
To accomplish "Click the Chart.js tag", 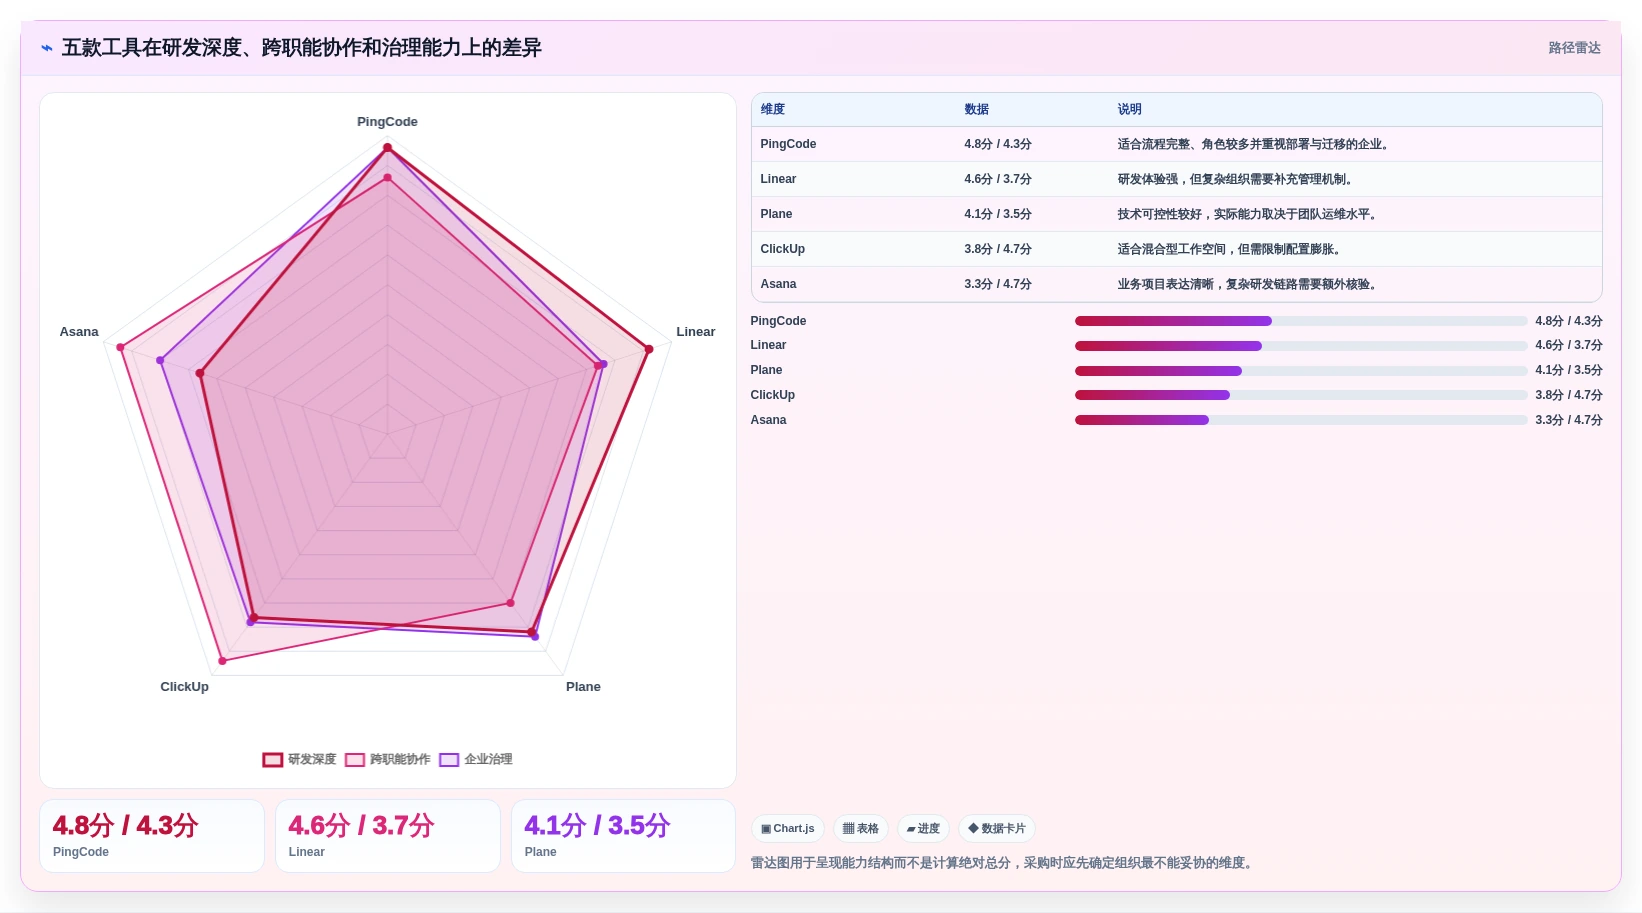I will (x=788, y=829).
